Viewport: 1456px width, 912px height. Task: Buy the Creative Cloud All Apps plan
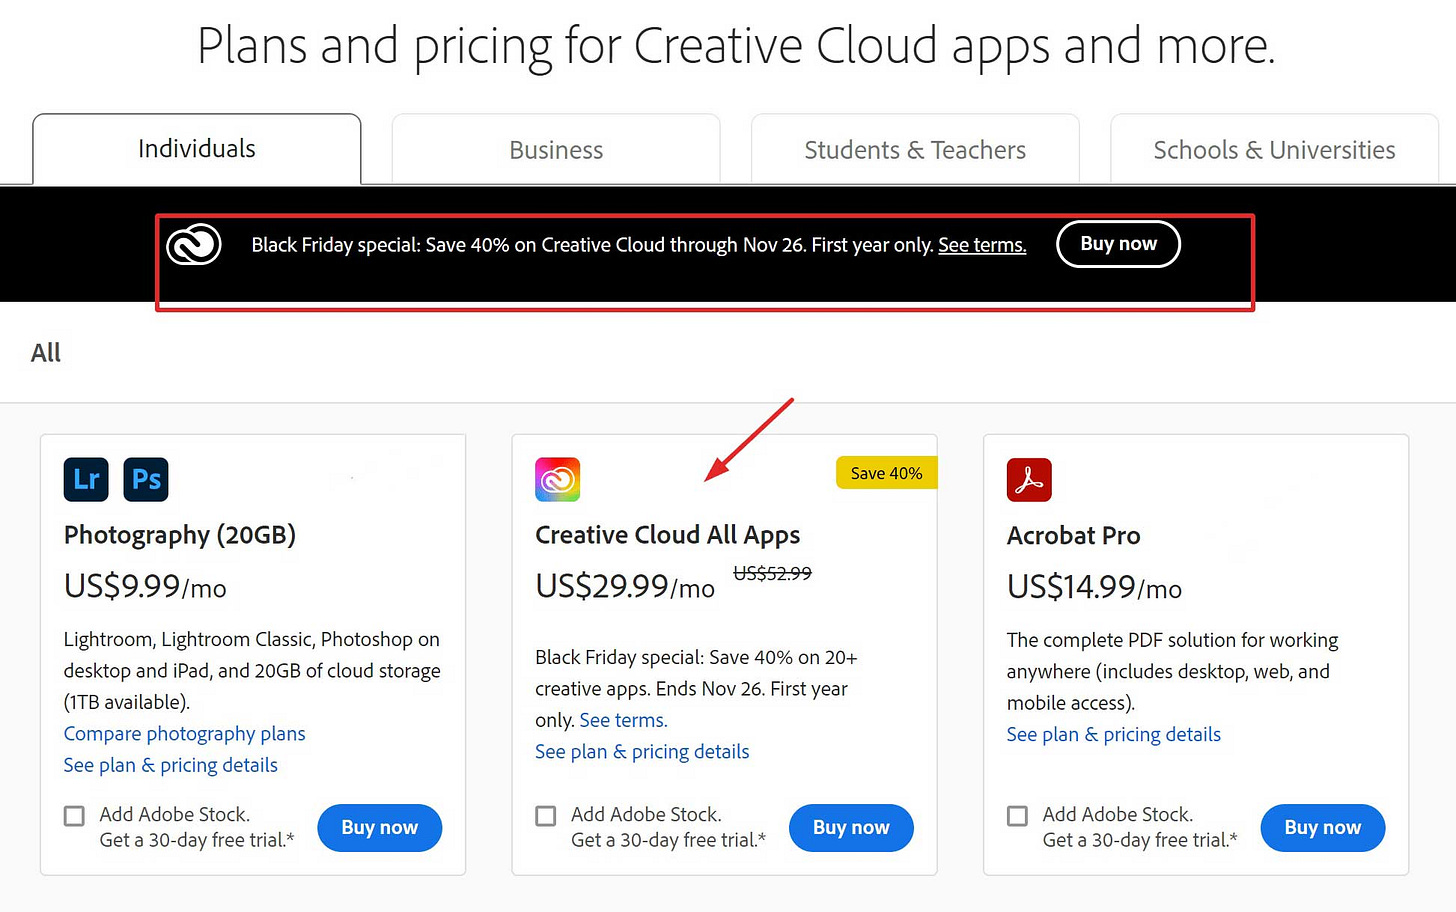click(851, 828)
